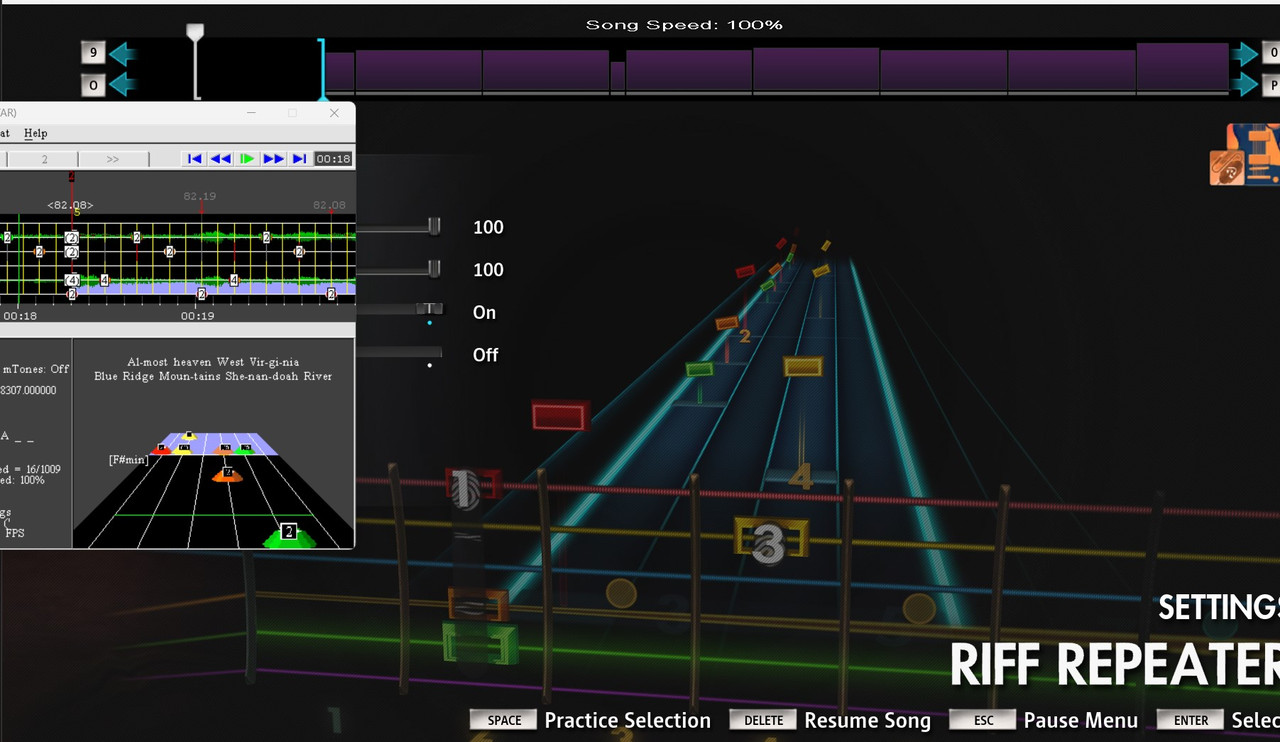The height and width of the screenshot is (742, 1280).
Task: Select the white start marker on riff timeline
Action: [196, 60]
